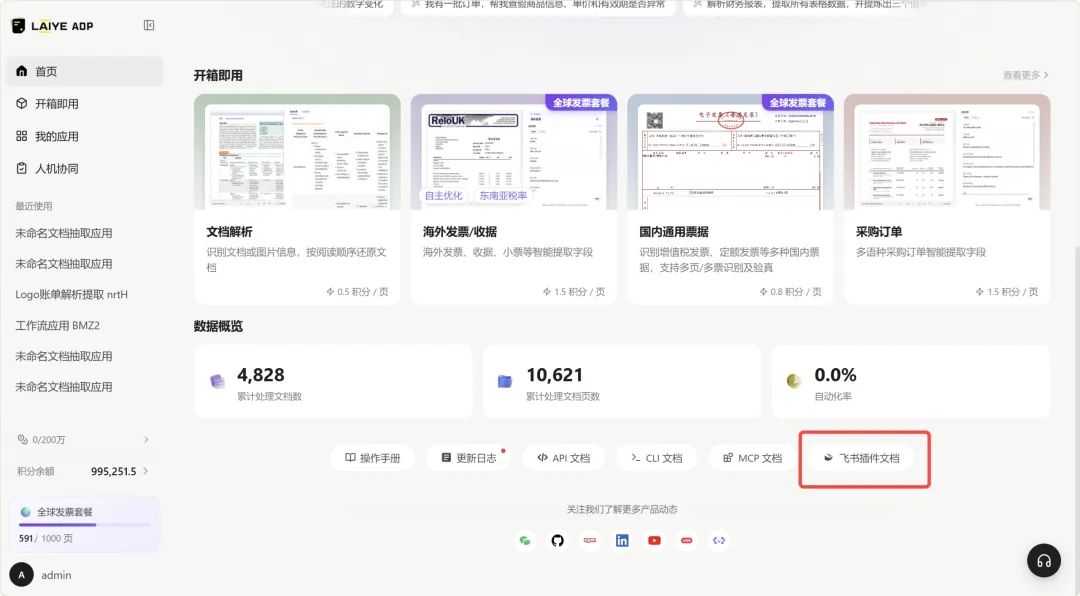The width and height of the screenshot is (1080, 596).
Task: Expand the 0/200万 quota row chevron
Action: coord(146,440)
